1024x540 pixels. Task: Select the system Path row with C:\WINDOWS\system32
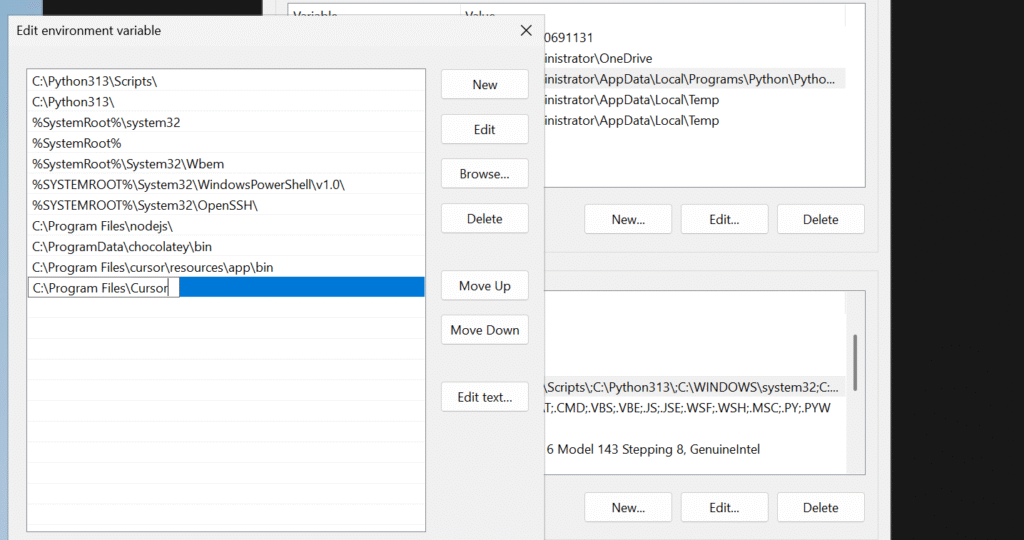tap(694, 387)
